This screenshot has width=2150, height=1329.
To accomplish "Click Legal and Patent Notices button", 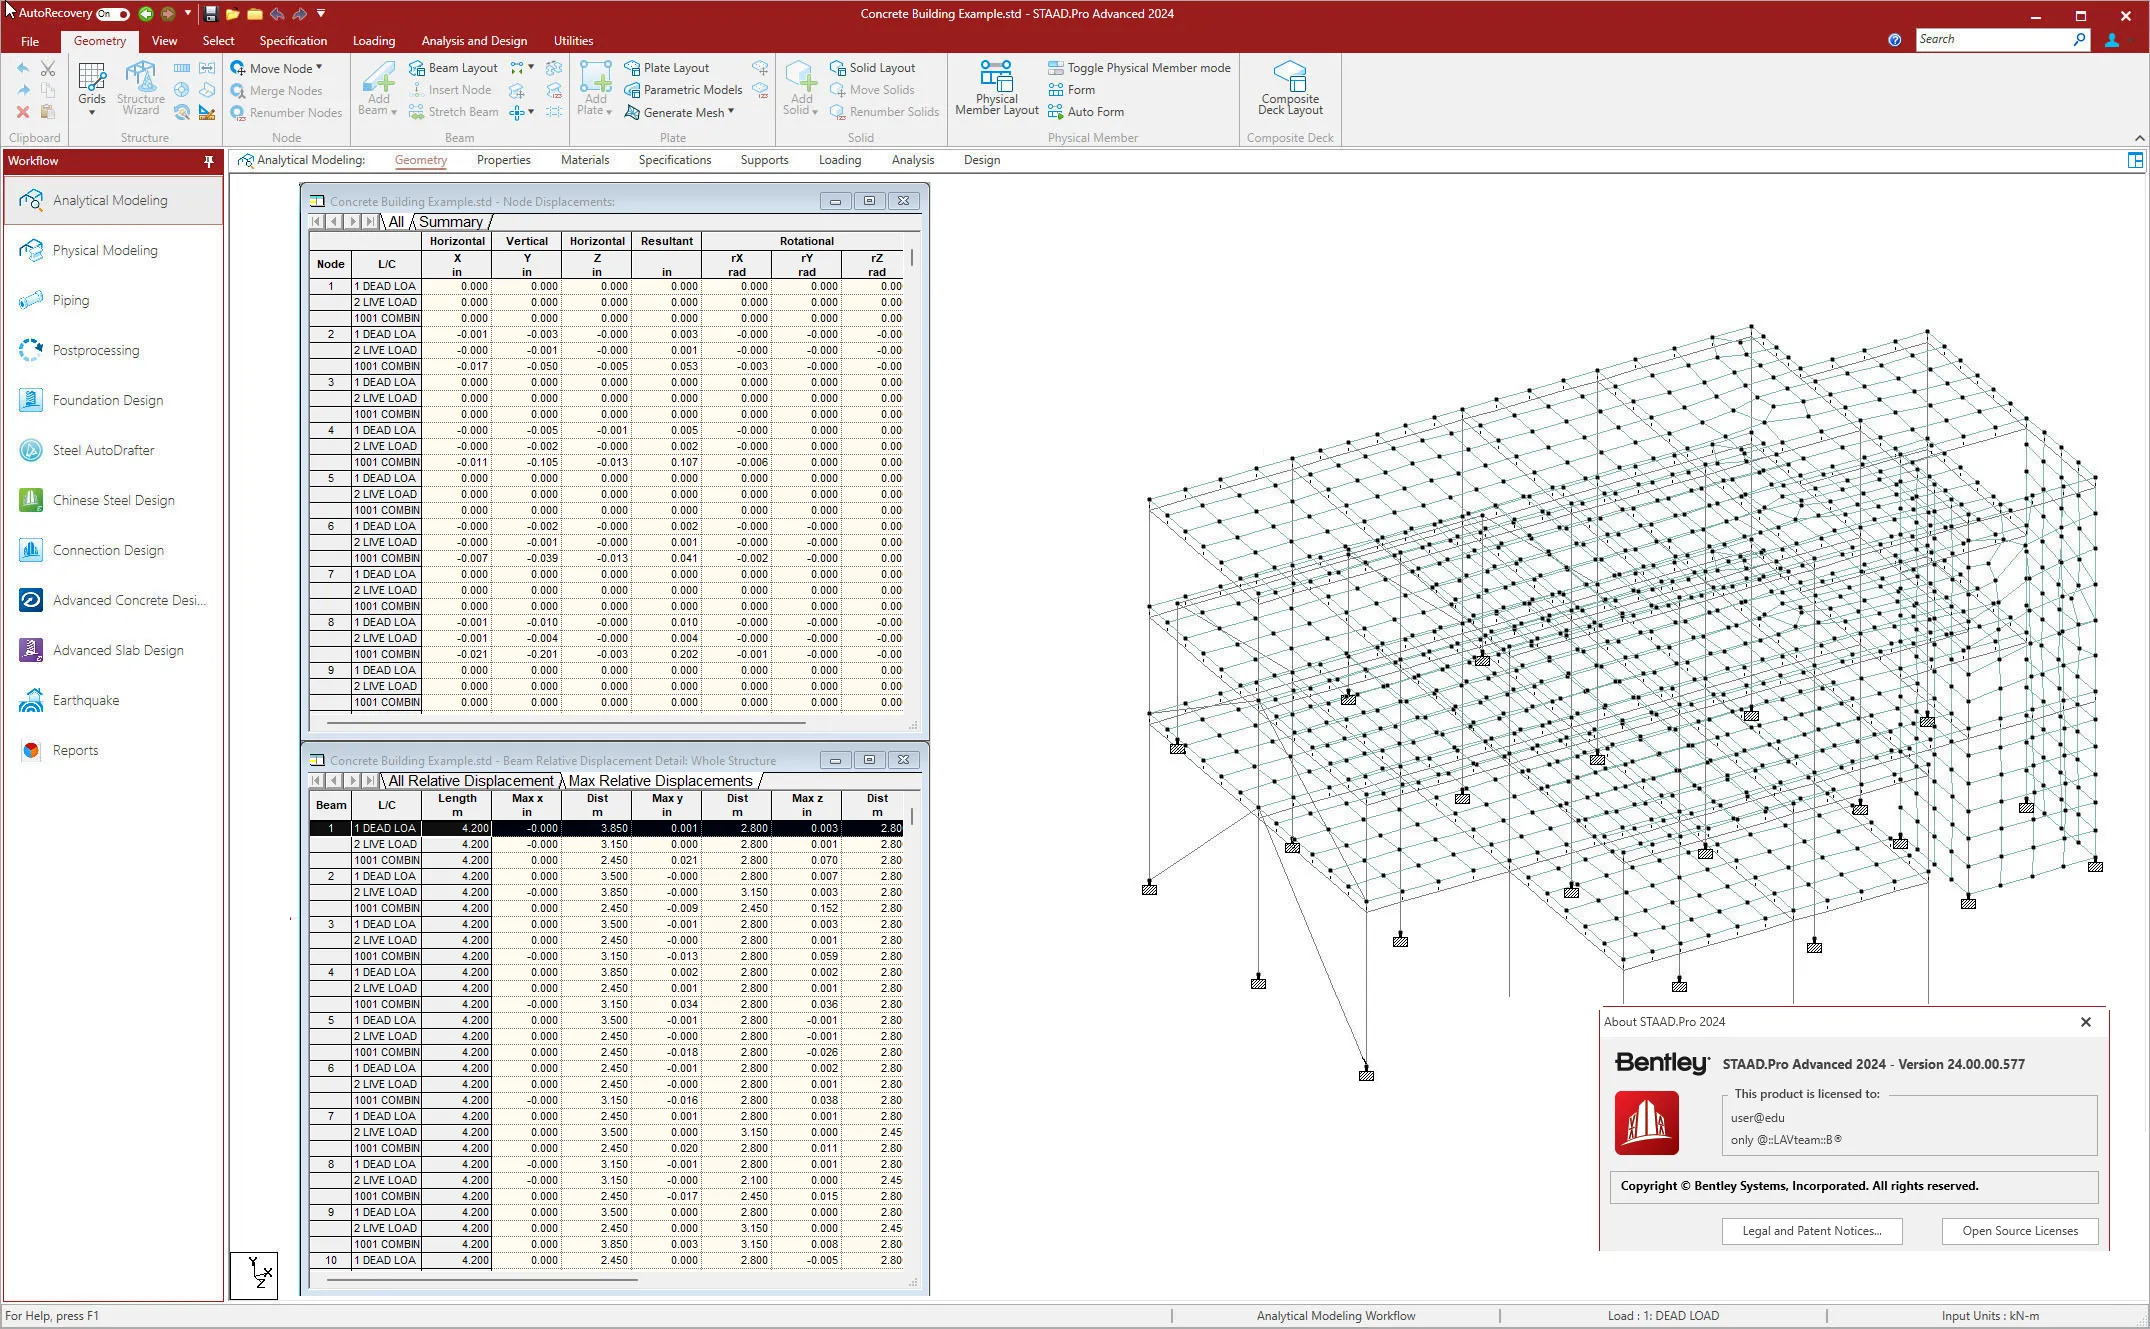I will [x=1811, y=1231].
